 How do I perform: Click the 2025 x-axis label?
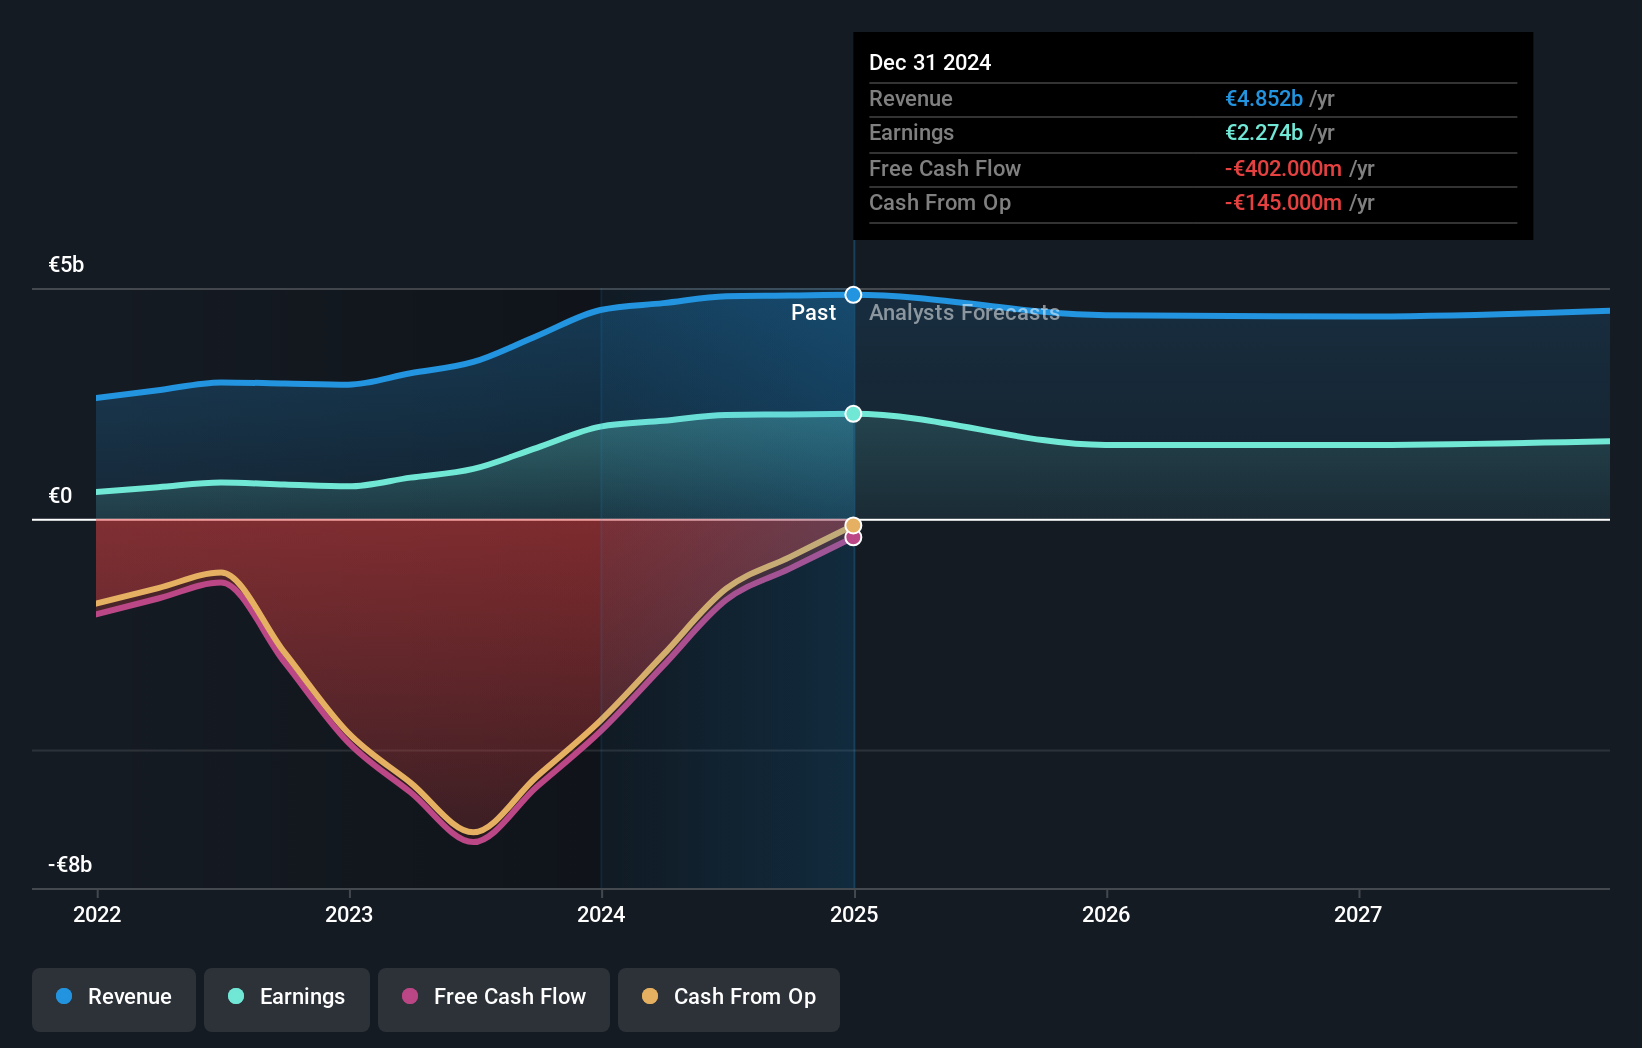pos(854,914)
